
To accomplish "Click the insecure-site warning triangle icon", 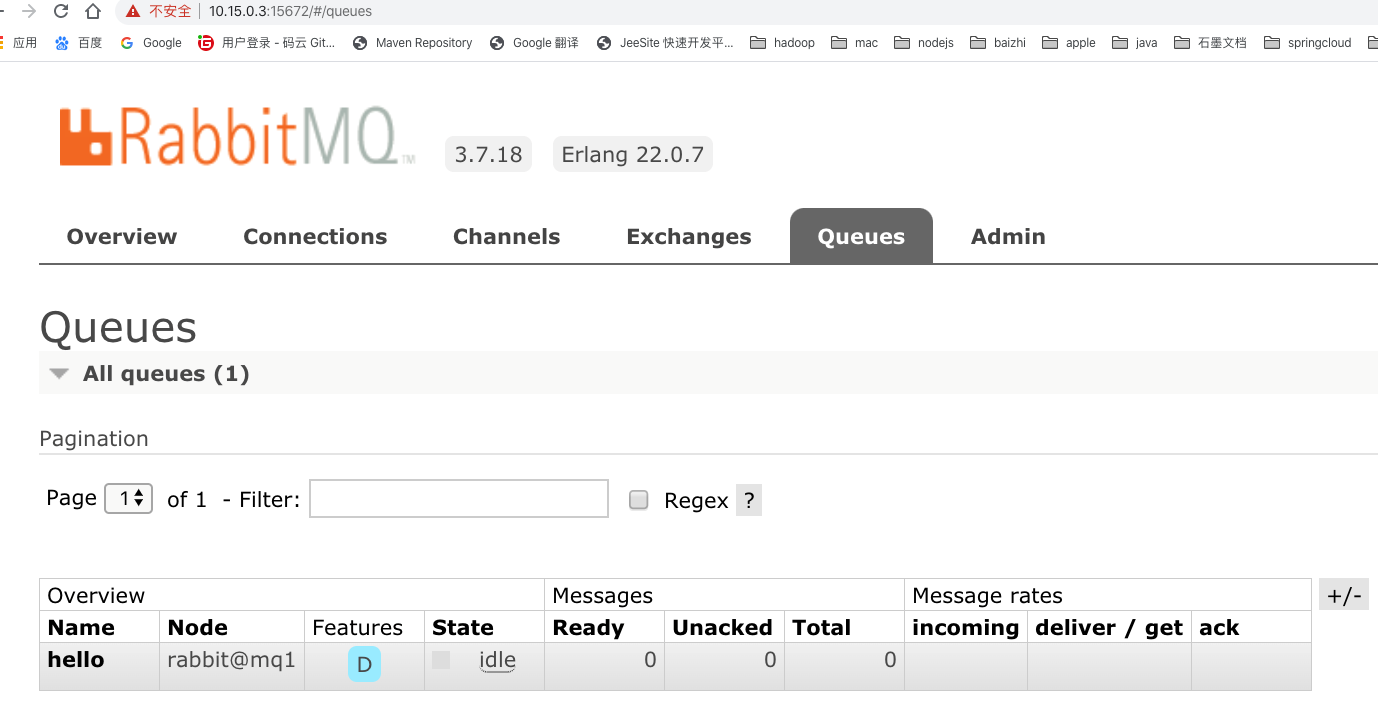I will (133, 11).
